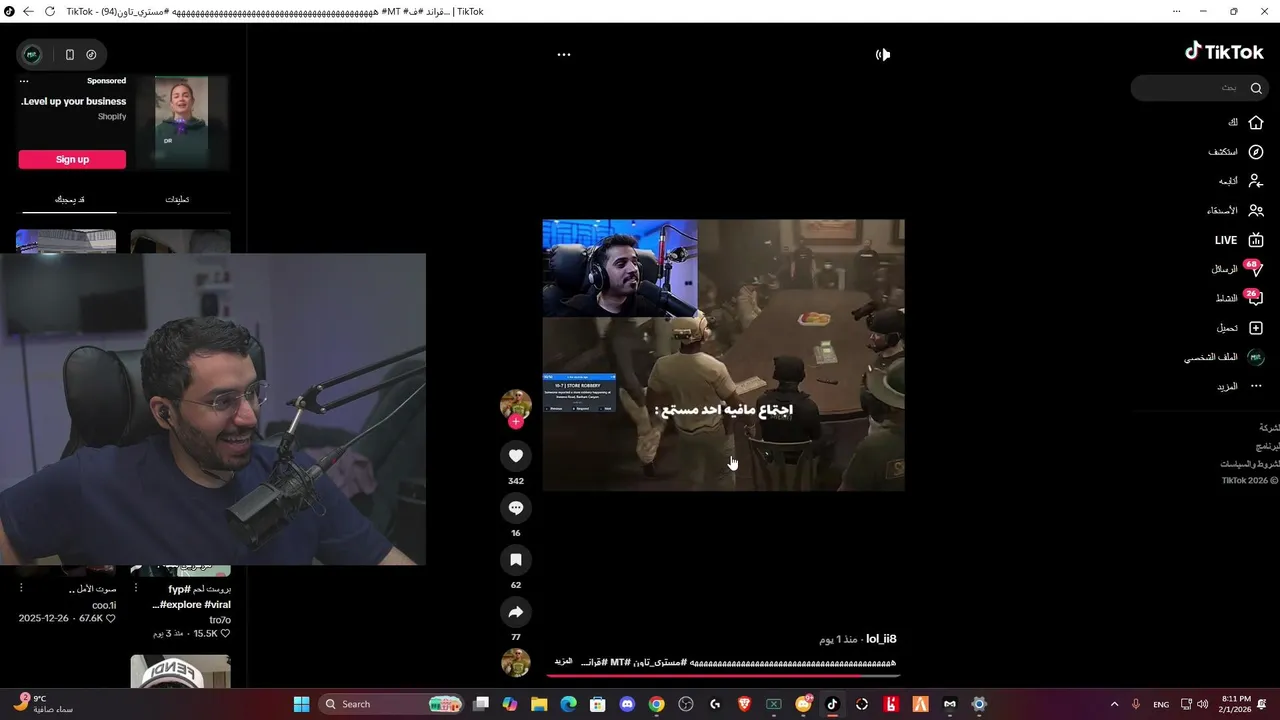Image resolution: width=1280 pixels, height=720 pixels.
Task: Click the playing video frame to pause
Action: (723, 355)
